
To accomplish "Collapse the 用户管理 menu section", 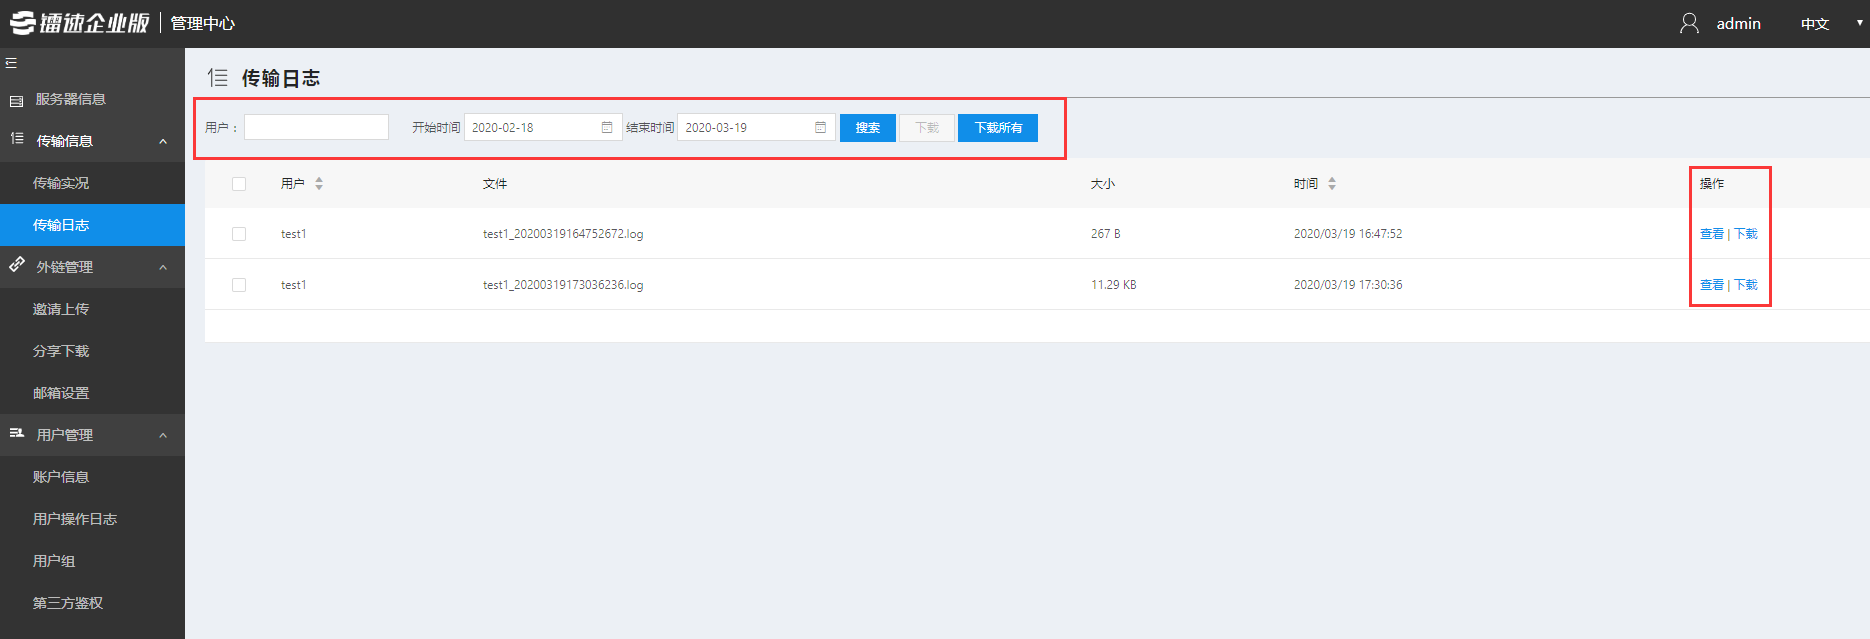I will click(x=163, y=435).
